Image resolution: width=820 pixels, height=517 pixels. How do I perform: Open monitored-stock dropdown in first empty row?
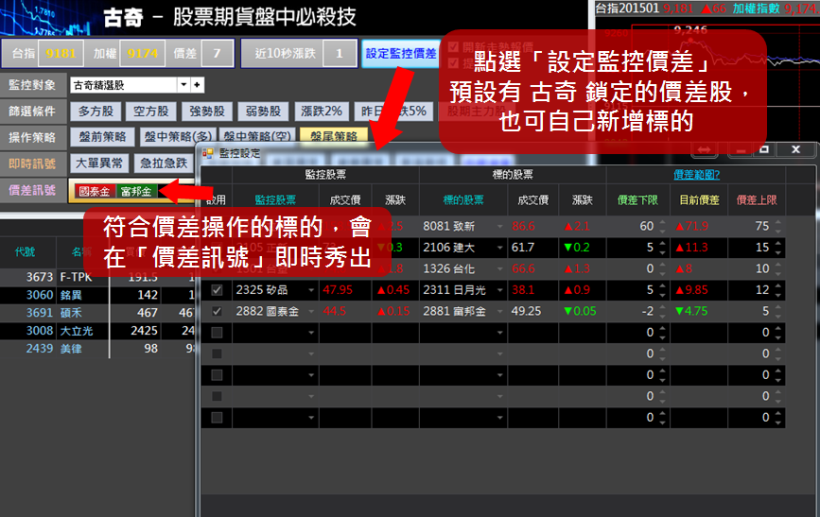311,332
